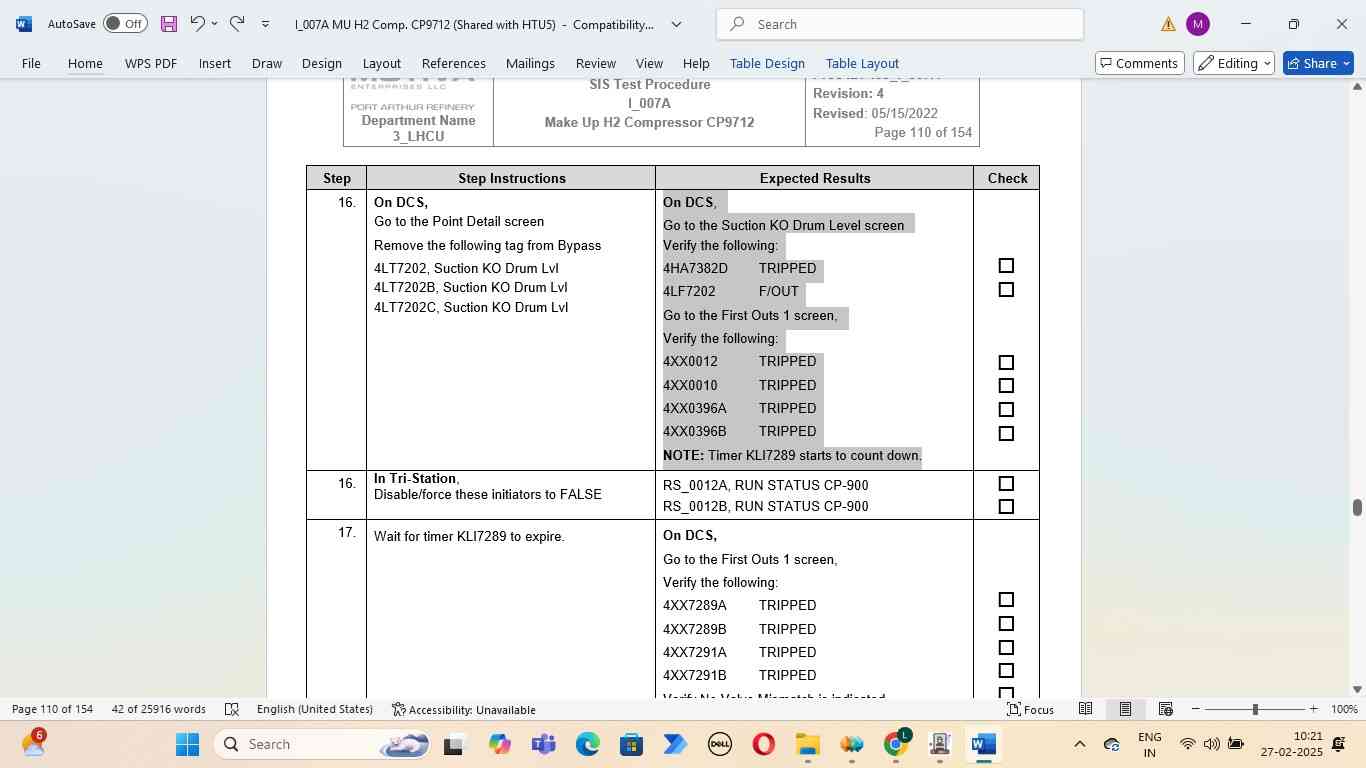Viewport: 1366px width, 768px height.
Task: Open the Table Layout tab
Action: tap(862, 63)
